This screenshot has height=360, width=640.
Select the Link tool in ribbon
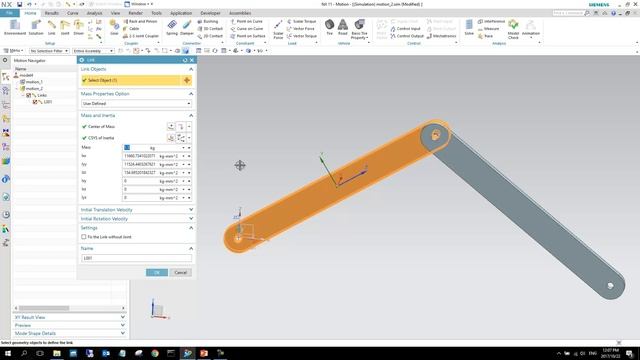click(51, 27)
